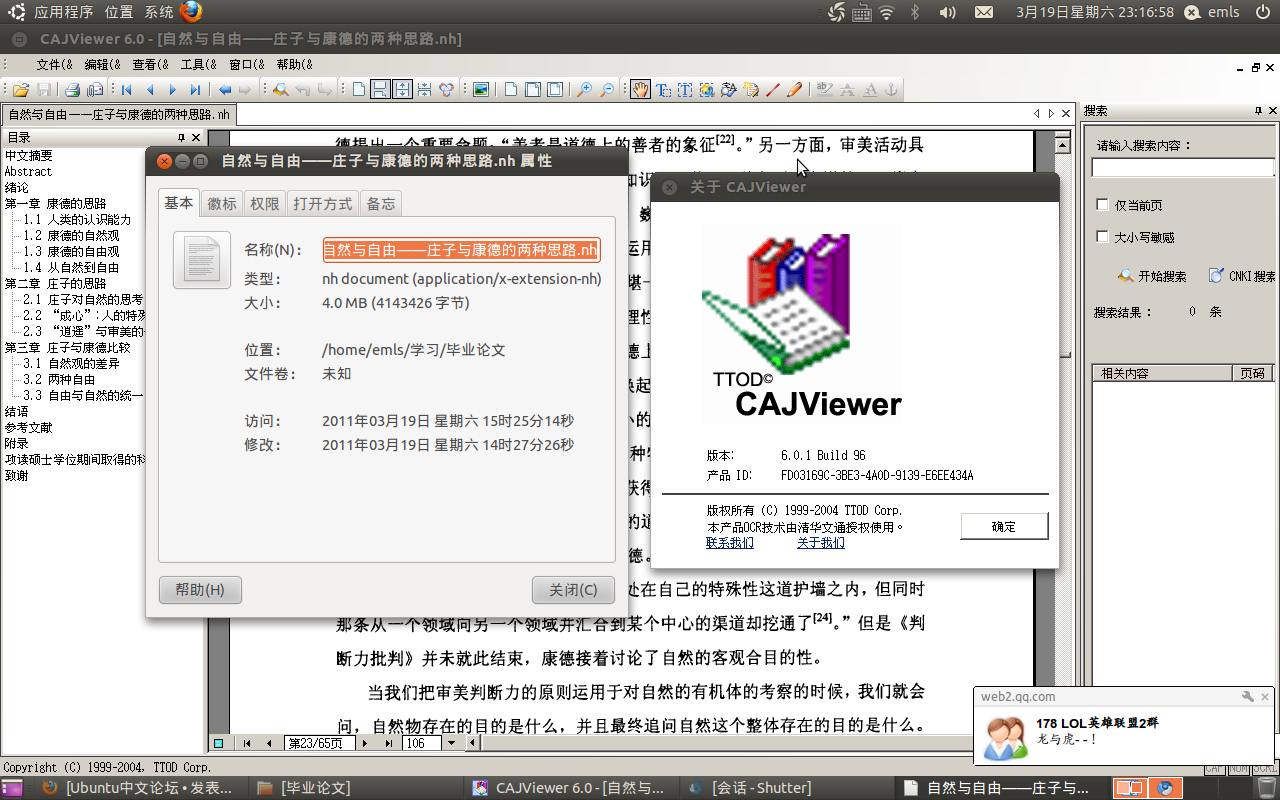Switch to the 备忘 tab
Viewport: 1280px width, 800px height.
coord(381,203)
